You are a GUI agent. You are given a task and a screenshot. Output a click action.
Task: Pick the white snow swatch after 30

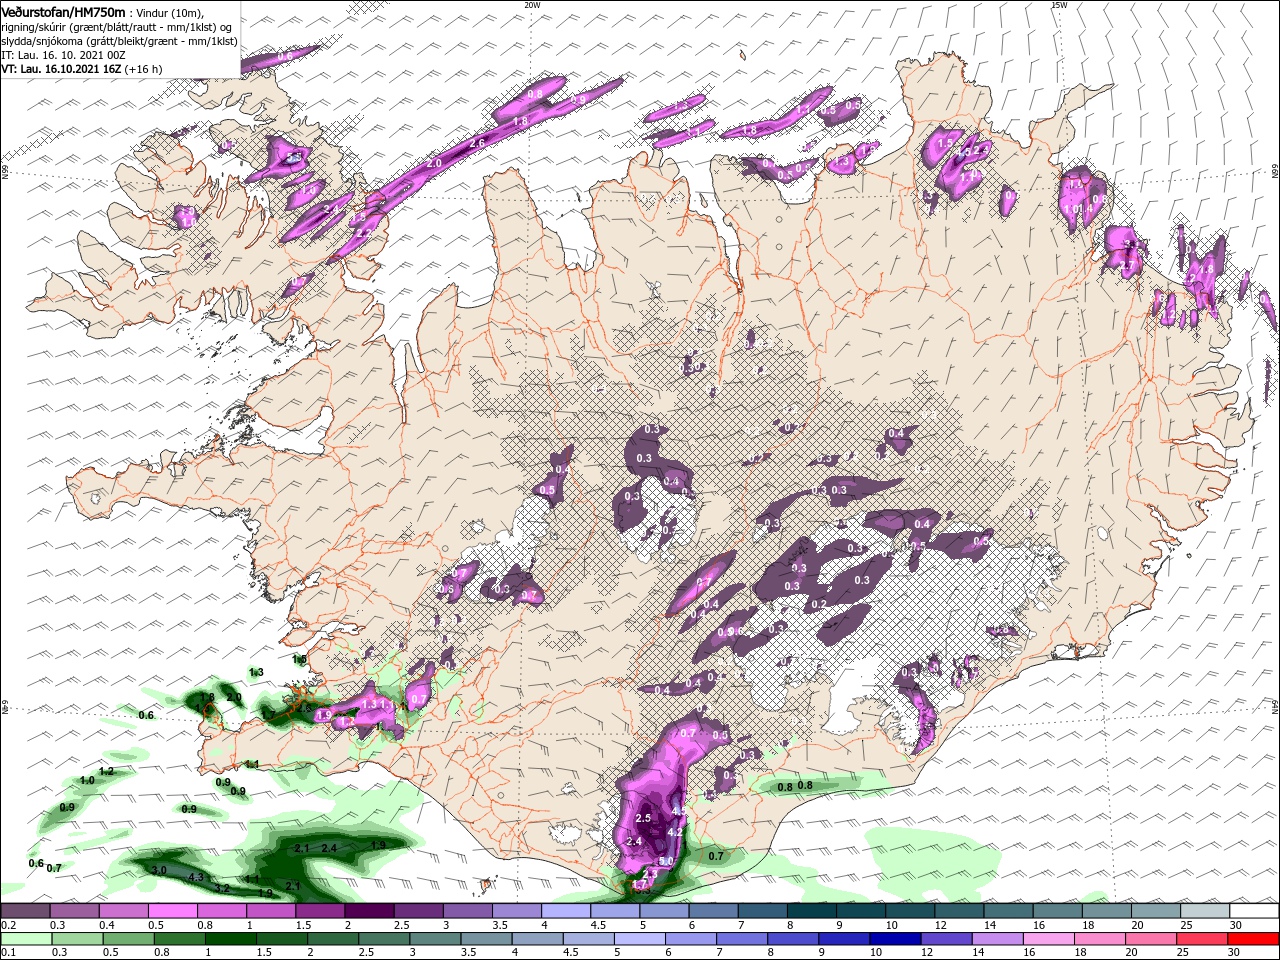(x=1253, y=911)
